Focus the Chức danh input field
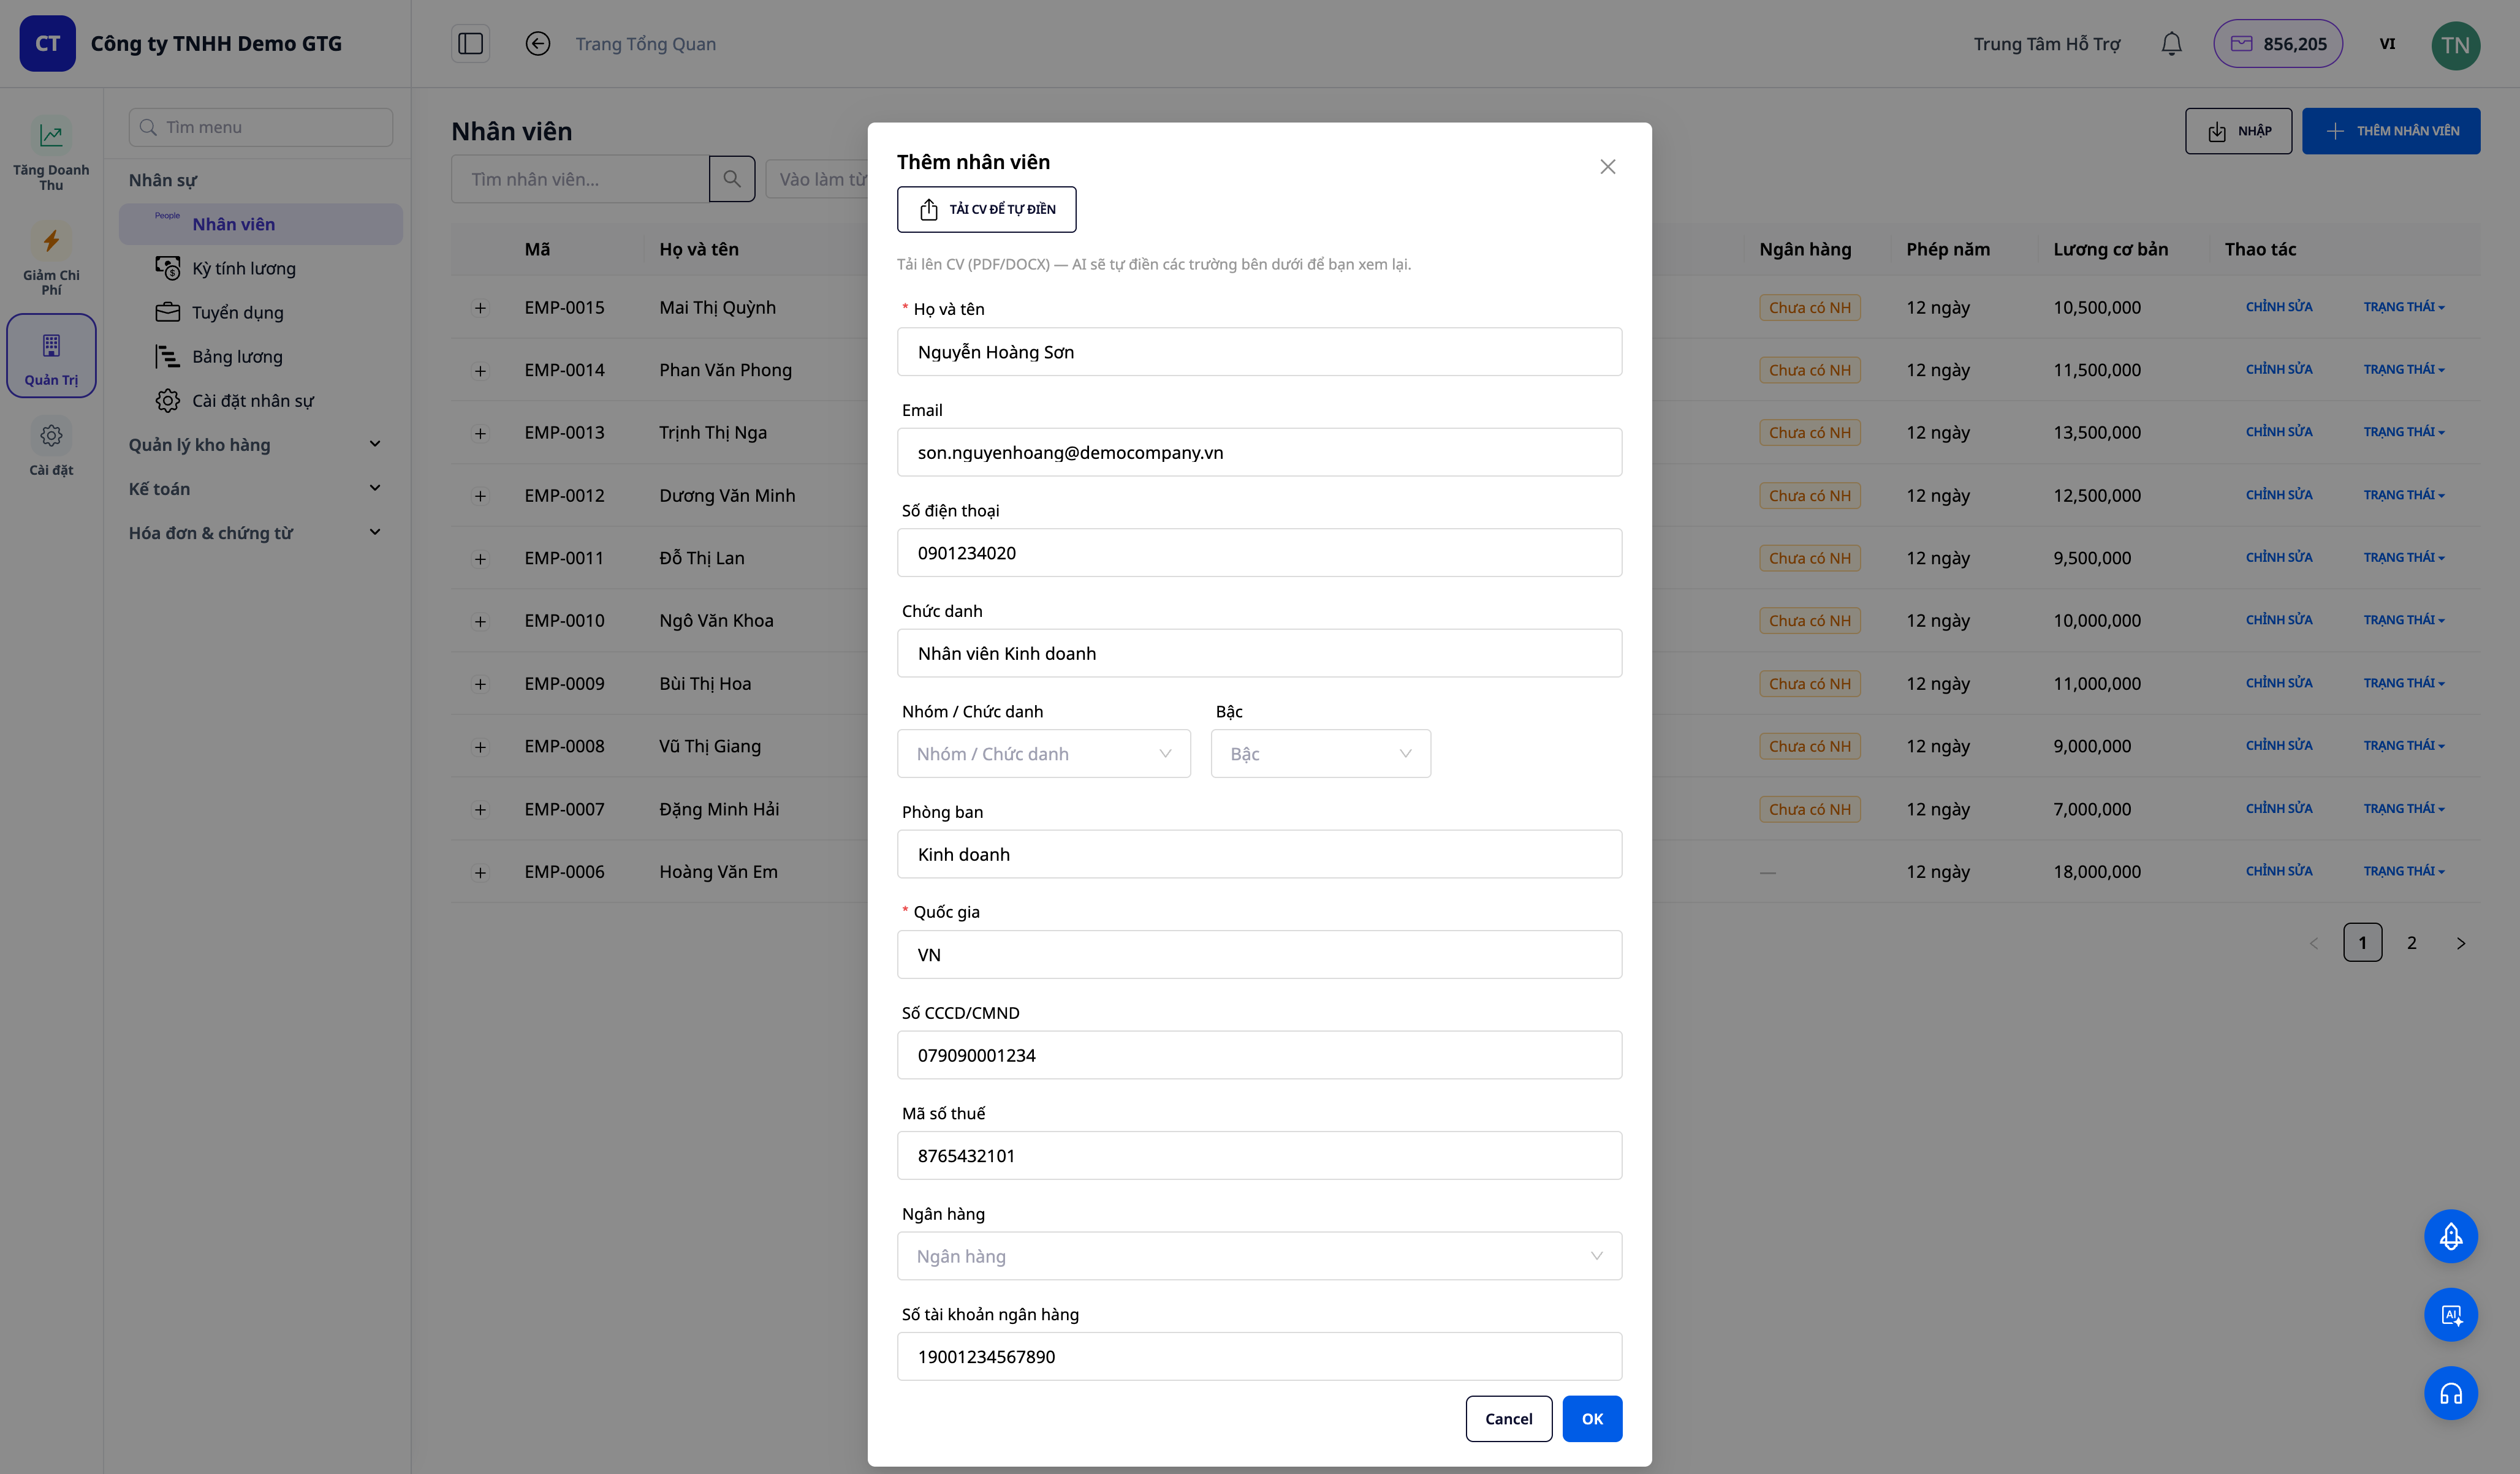Screen dimensions: 2520x1474 pyautogui.click(x=1259, y=653)
